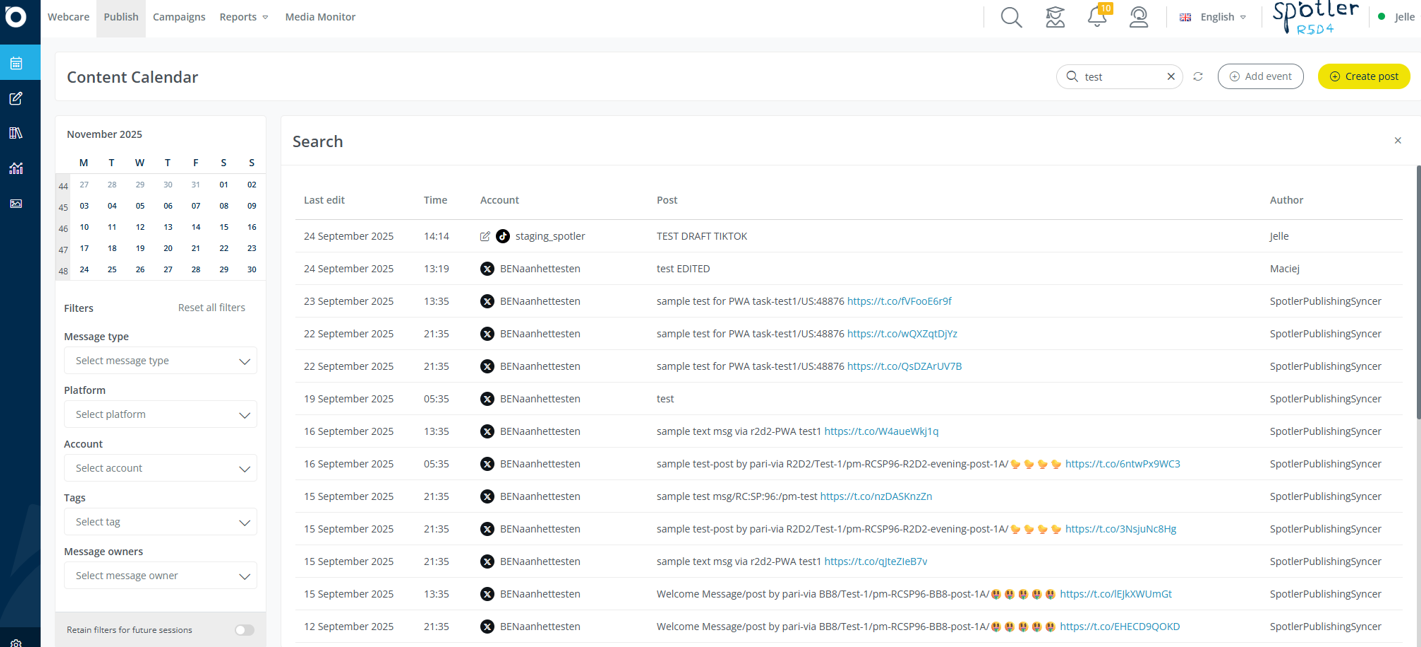Click Reset all filters link
The width and height of the screenshot is (1421, 647).
(x=211, y=308)
